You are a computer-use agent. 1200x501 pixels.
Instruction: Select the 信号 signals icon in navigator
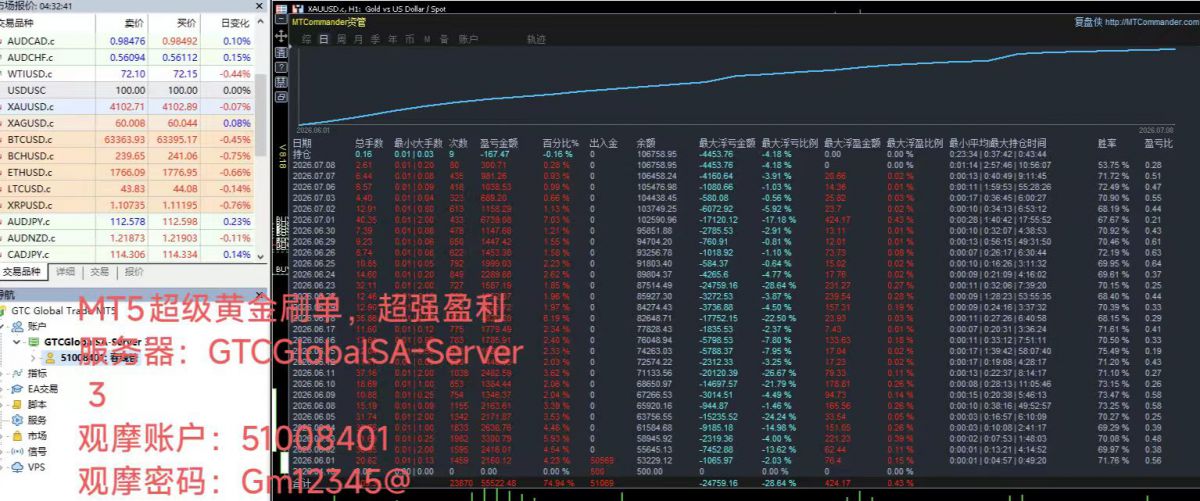17,451
